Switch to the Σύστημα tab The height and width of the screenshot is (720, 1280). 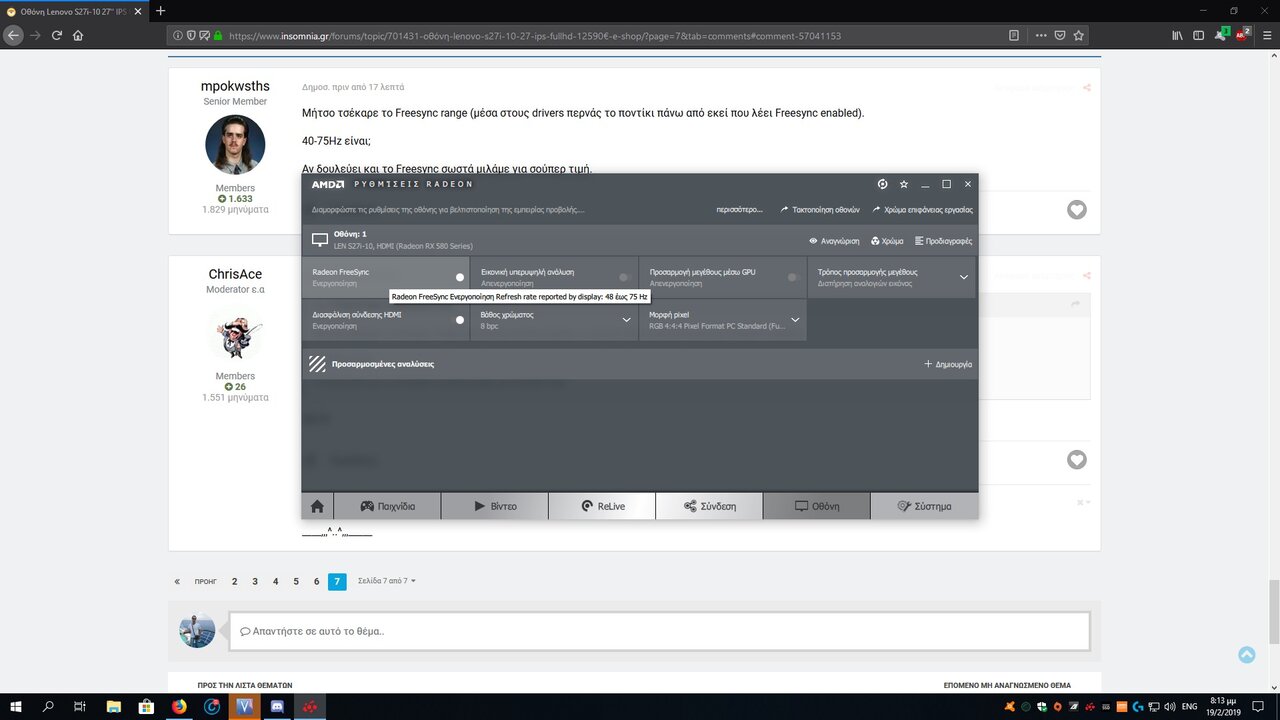pos(924,506)
